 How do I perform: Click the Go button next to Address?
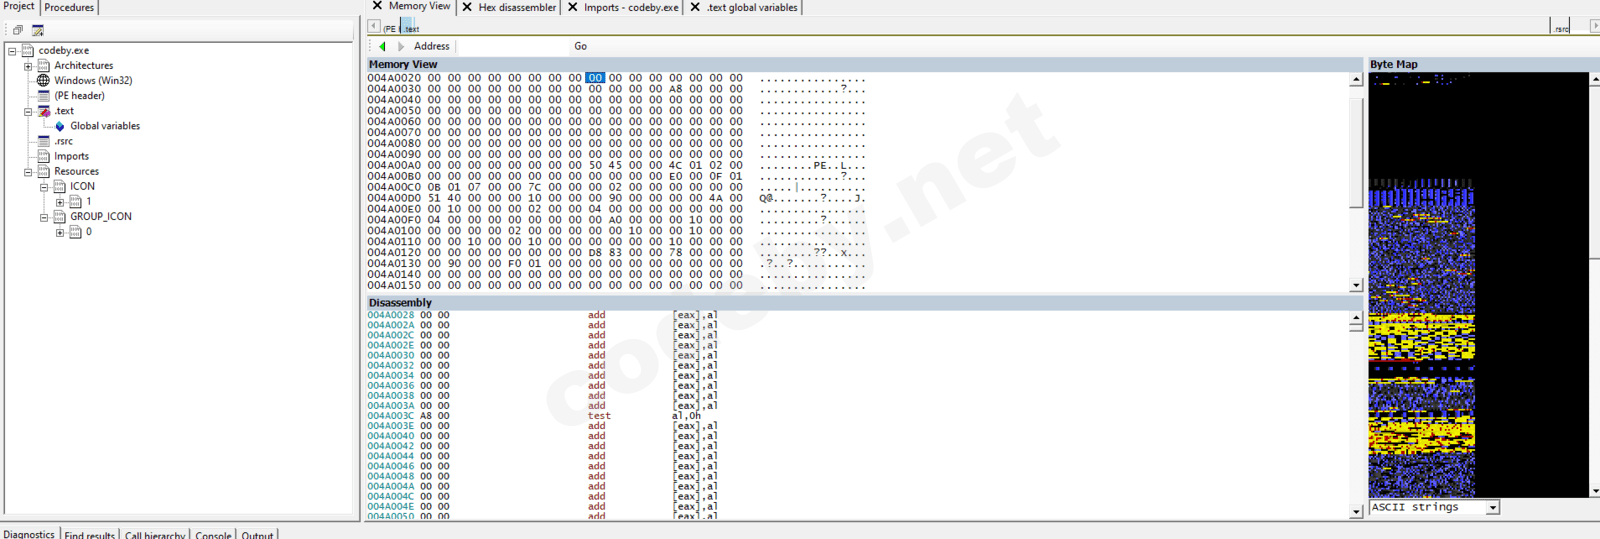[x=580, y=46]
